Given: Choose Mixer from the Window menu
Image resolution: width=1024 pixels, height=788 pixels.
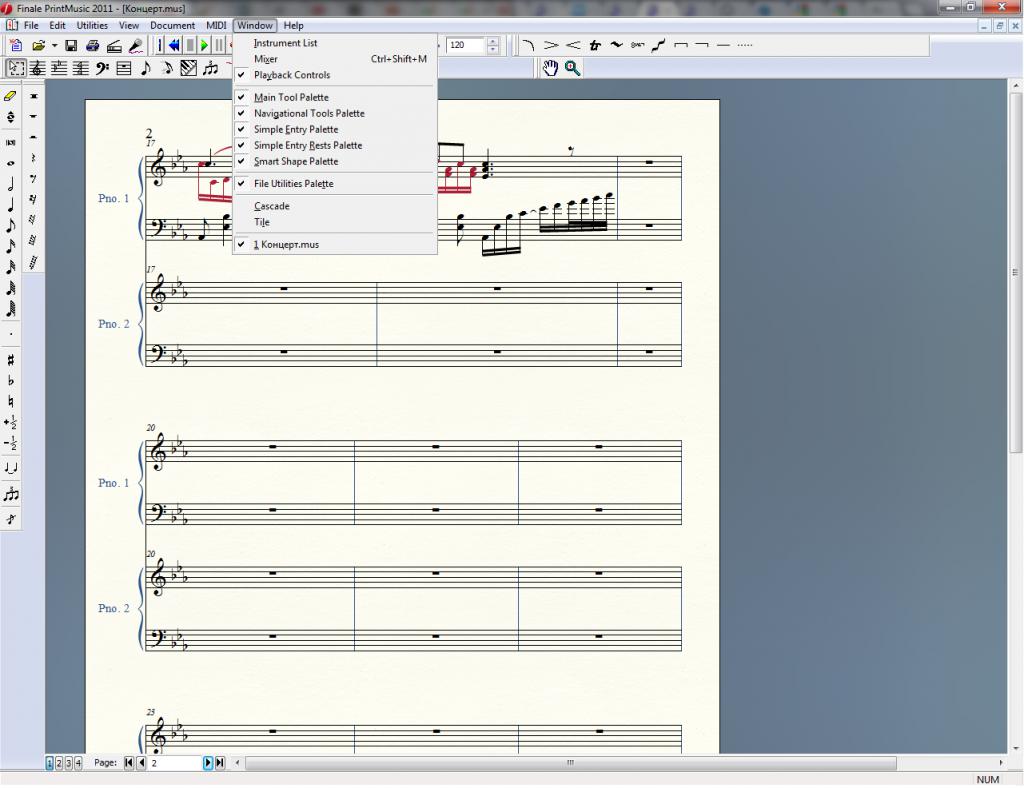Looking at the screenshot, I should pos(266,59).
